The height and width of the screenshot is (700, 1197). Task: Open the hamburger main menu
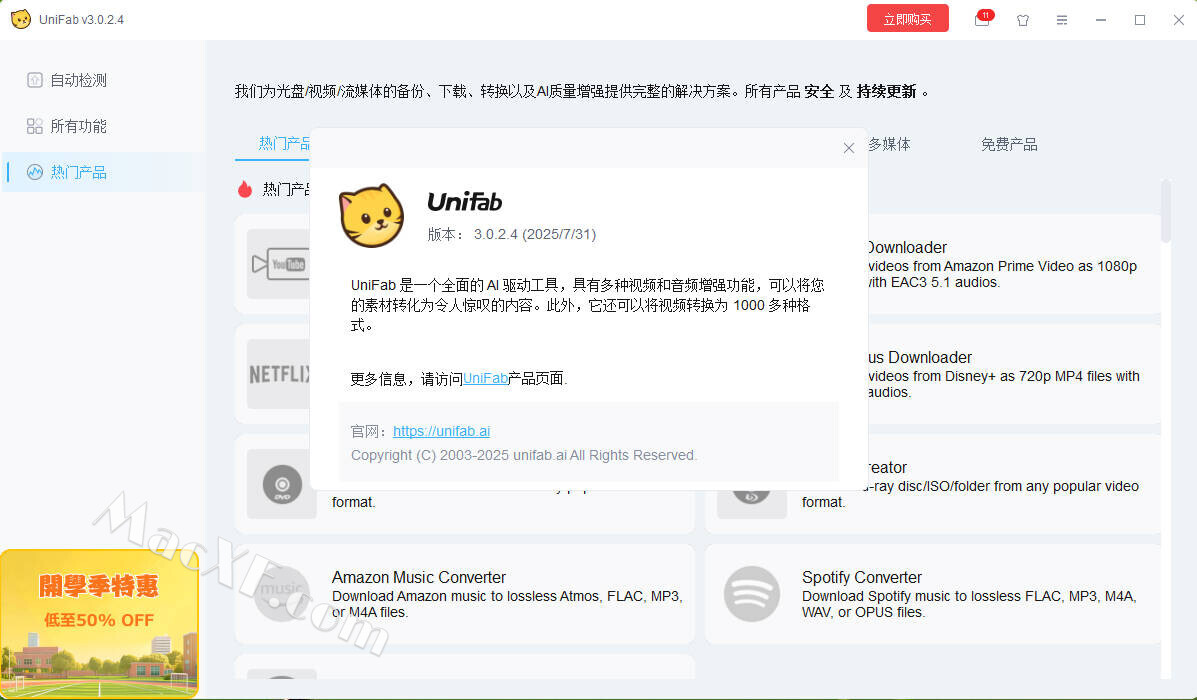coord(1062,20)
